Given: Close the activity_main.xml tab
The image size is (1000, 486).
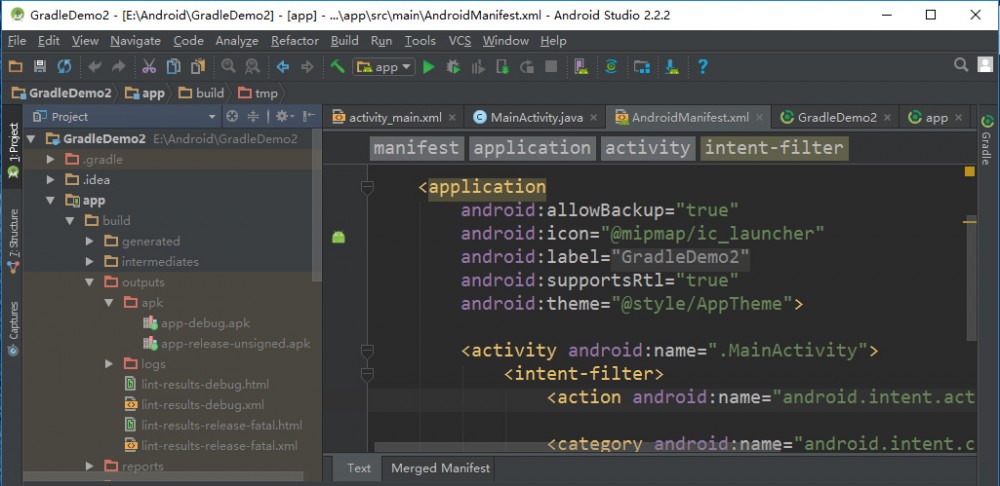Looking at the screenshot, I should [452, 117].
